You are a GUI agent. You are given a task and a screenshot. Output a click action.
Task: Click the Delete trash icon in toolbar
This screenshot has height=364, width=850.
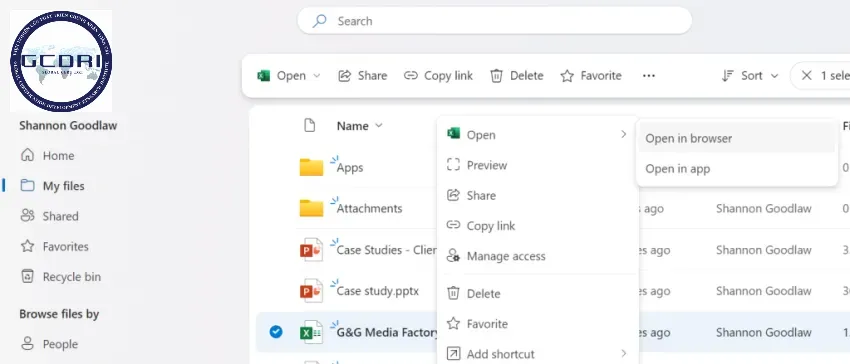tap(496, 76)
